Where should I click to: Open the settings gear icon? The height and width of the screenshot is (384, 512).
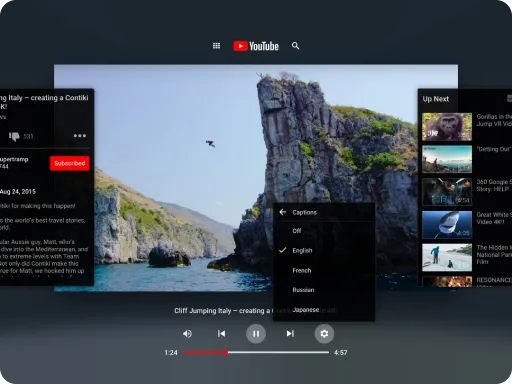pos(324,334)
